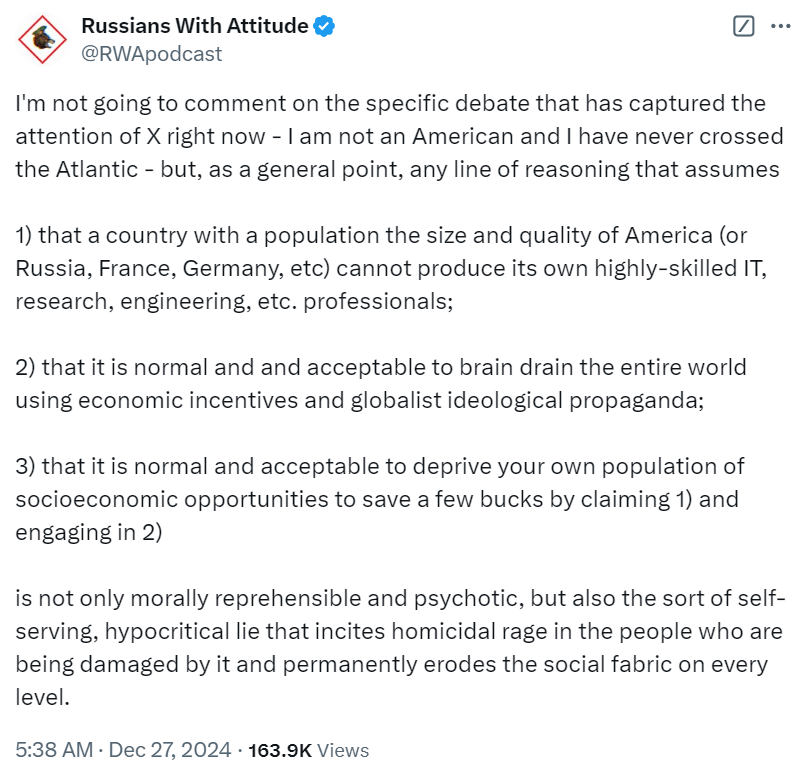803x768 pixels.
Task: Click the Russians With Attitude profile avatar
Action: 41,39
